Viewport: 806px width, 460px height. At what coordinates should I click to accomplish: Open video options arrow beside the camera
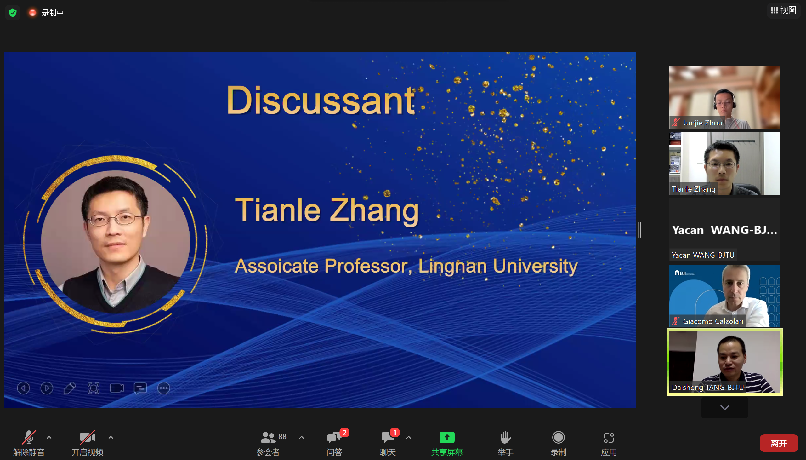coord(111,438)
